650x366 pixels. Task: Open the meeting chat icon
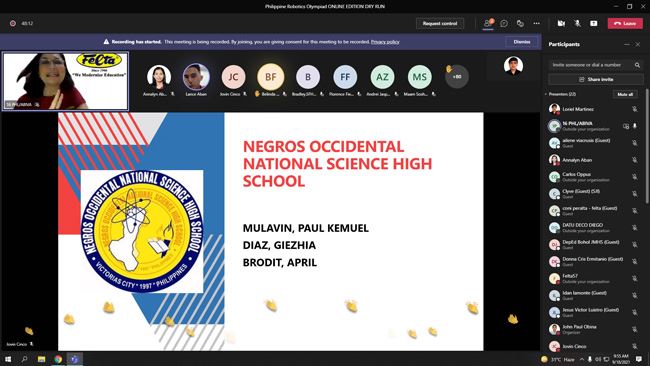[x=504, y=24]
